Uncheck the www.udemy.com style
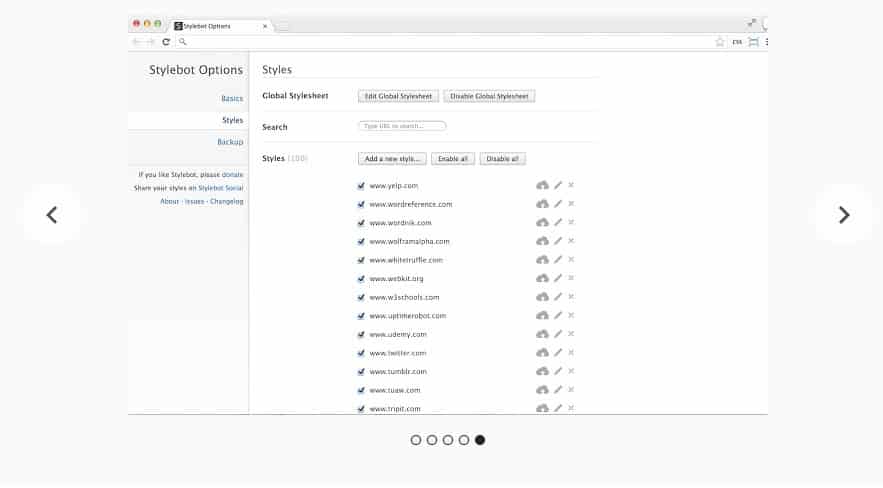The width and height of the screenshot is (883, 488). tap(361, 334)
